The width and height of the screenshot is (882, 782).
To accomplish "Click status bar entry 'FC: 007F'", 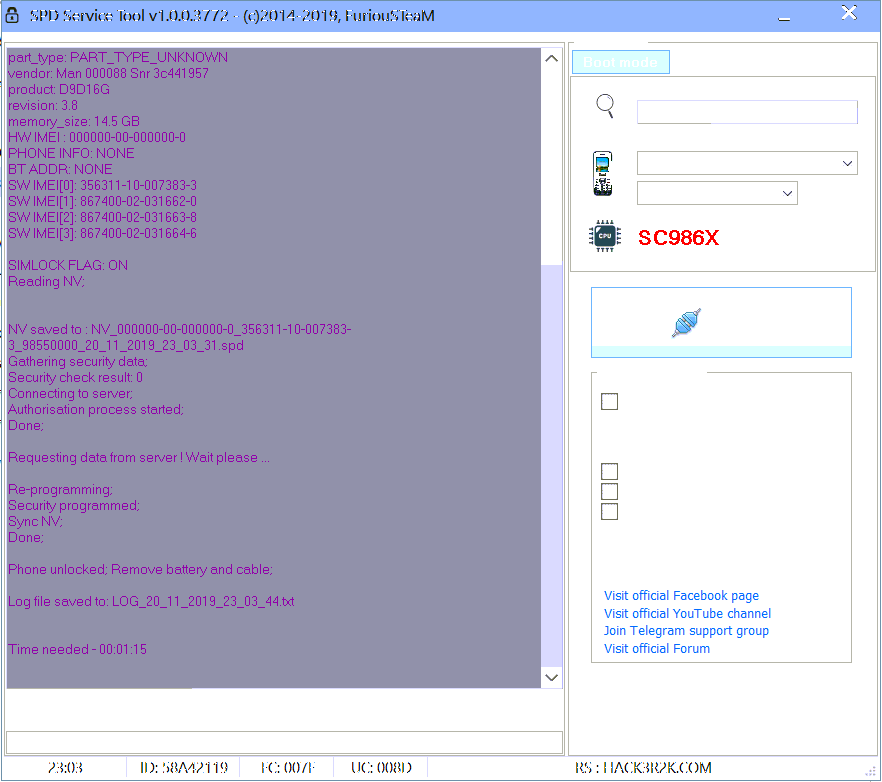I will [287, 768].
